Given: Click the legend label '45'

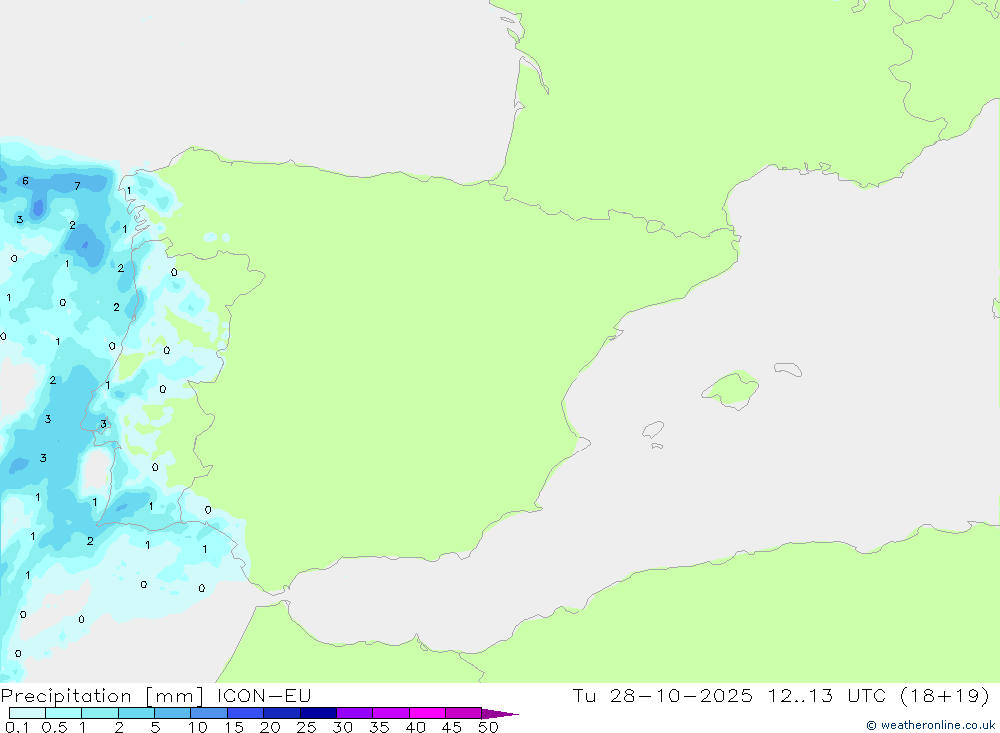Looking at the screenshot, I should coord(452,727).
